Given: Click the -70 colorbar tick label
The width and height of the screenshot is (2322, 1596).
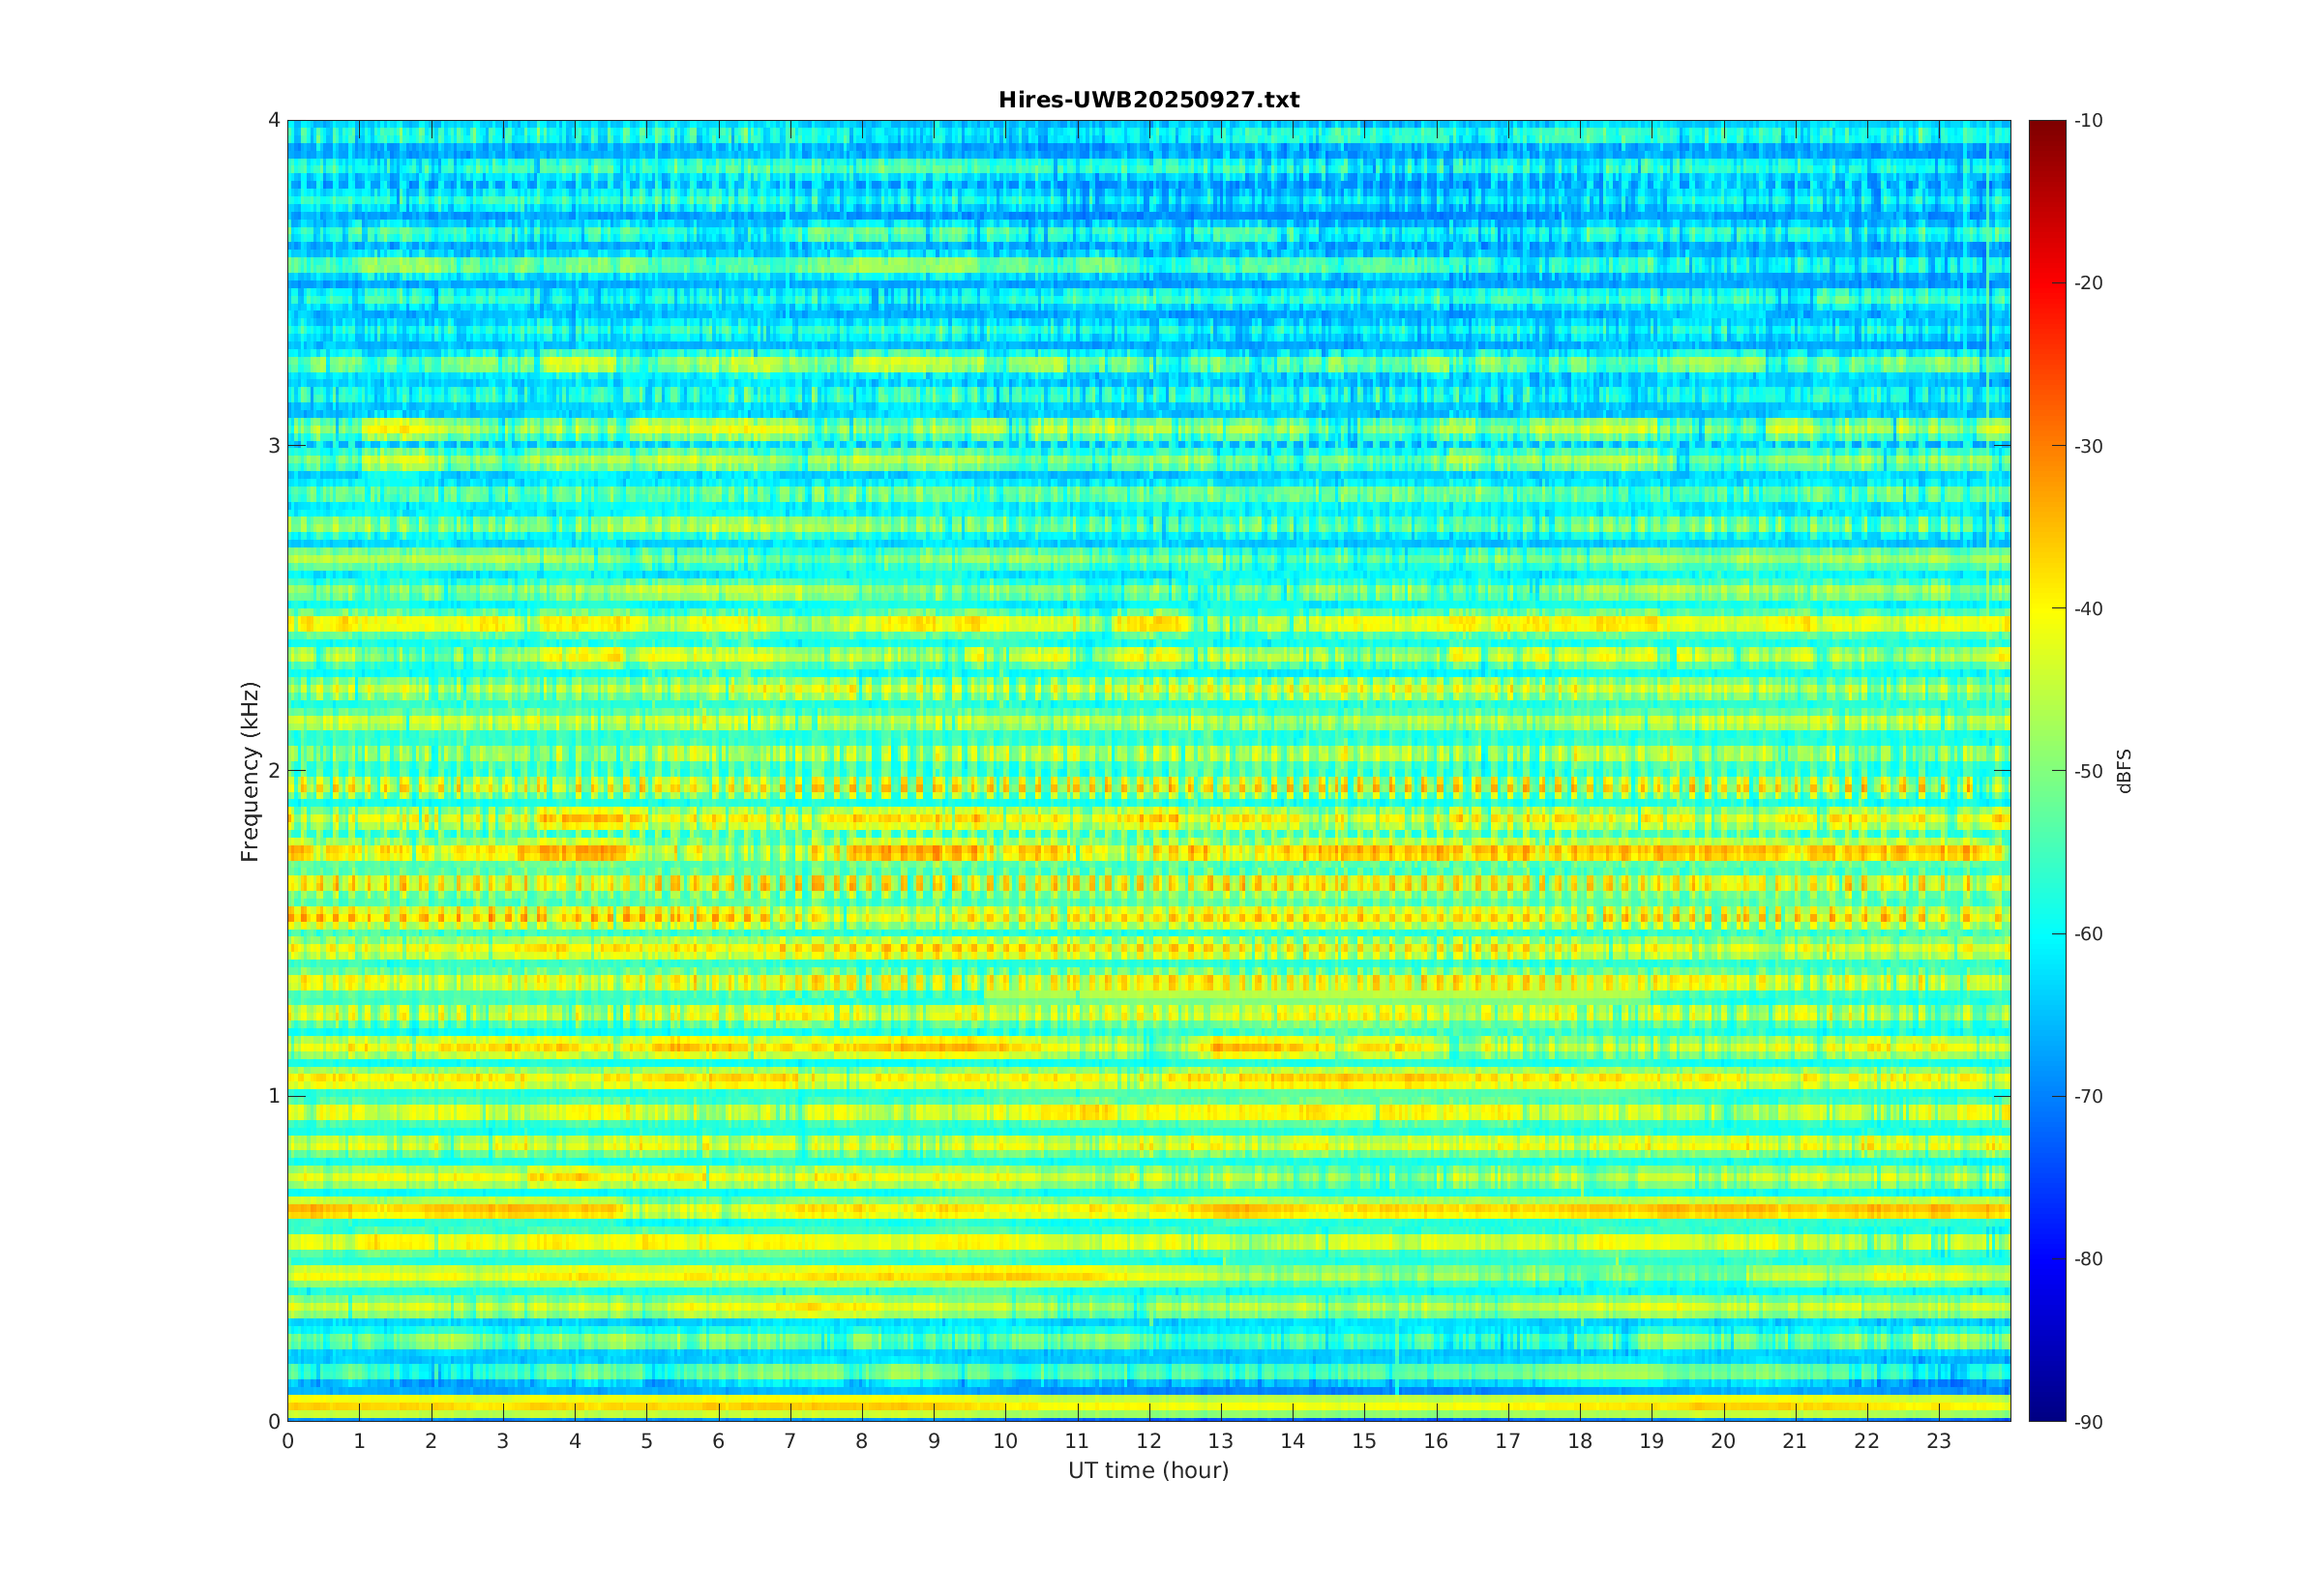Looking at the screenshot, I should tap(2088, 1096).
